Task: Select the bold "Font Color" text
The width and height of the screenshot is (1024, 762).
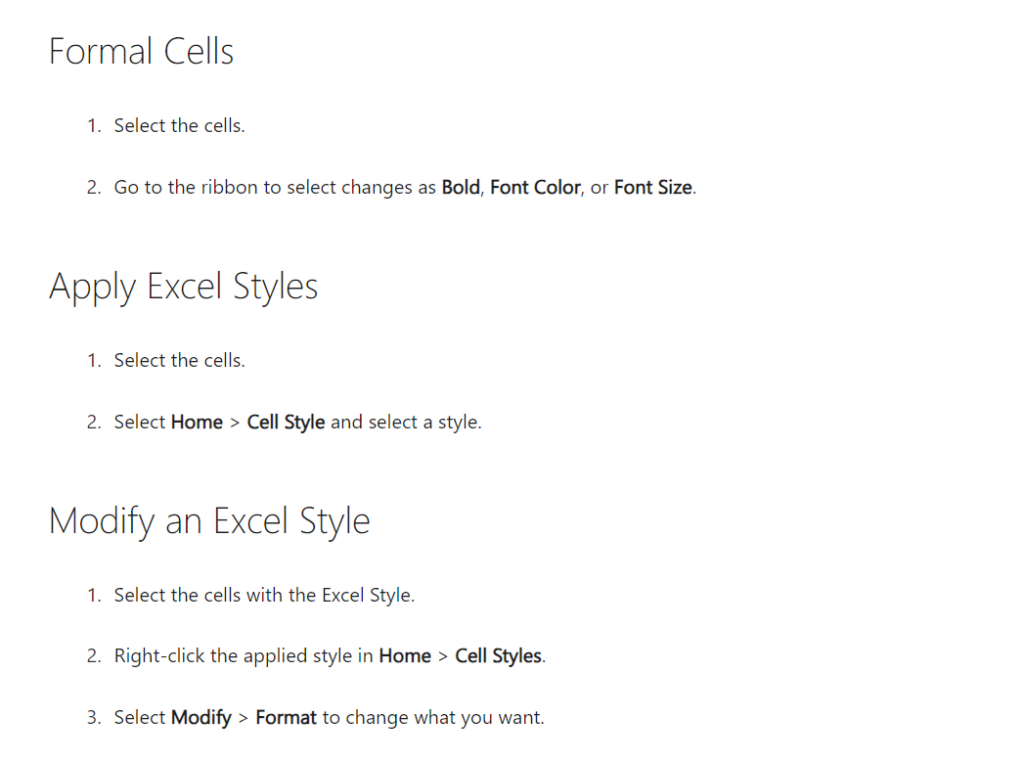Action: [535, 188]
